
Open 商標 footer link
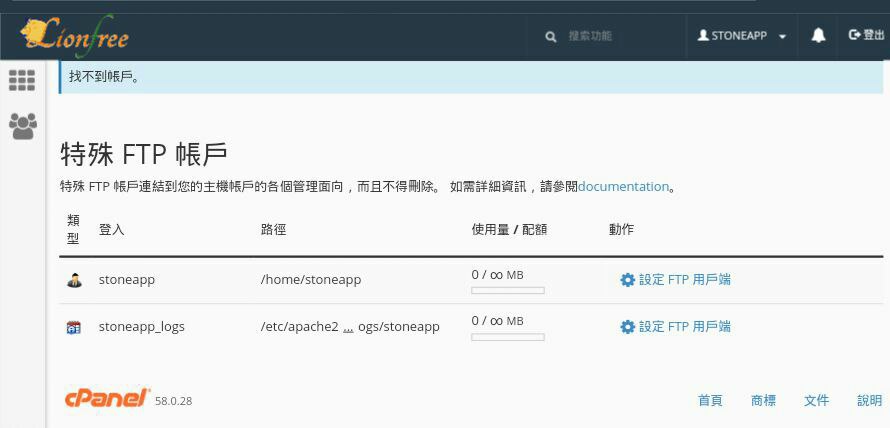(763, 400)
